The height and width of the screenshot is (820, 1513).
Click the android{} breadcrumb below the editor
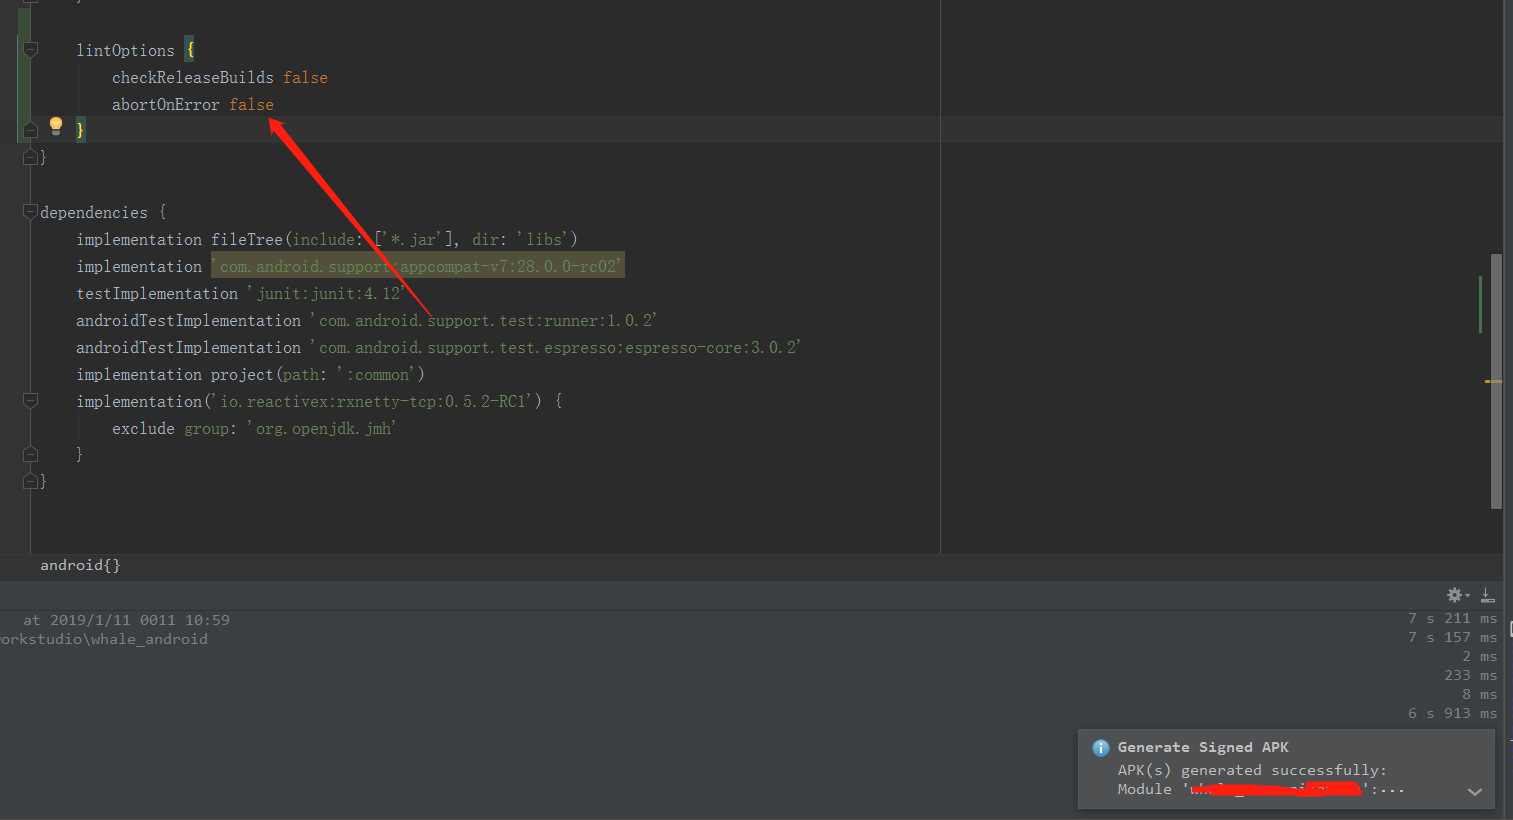click(80, 564)
